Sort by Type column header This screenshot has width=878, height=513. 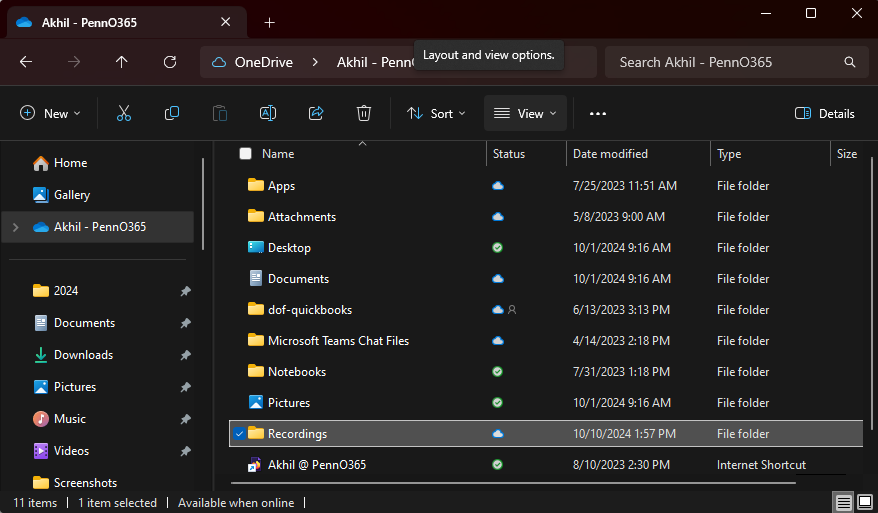click(728, 153)
